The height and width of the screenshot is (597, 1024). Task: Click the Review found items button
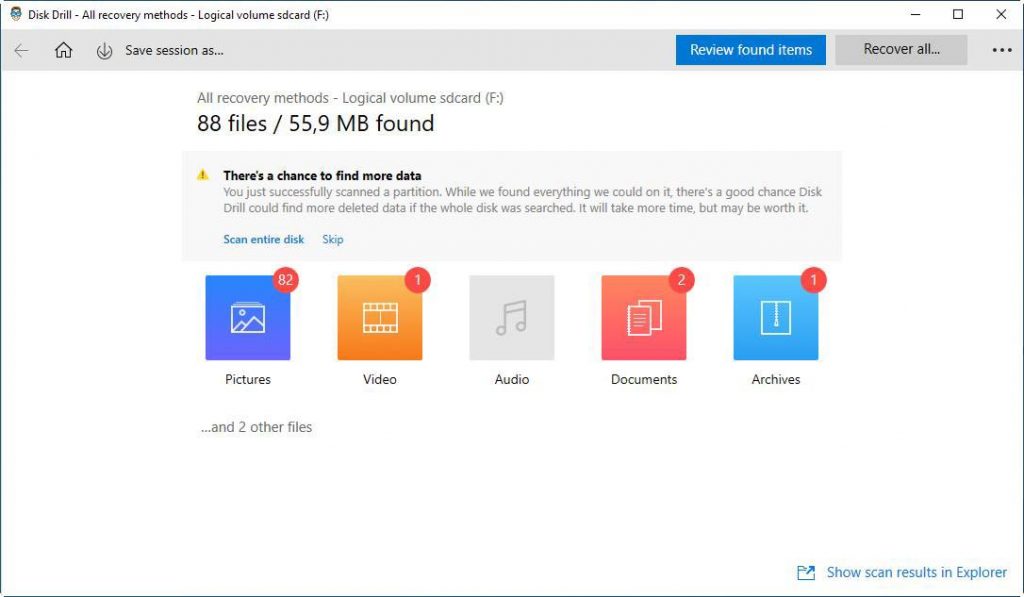750,49
